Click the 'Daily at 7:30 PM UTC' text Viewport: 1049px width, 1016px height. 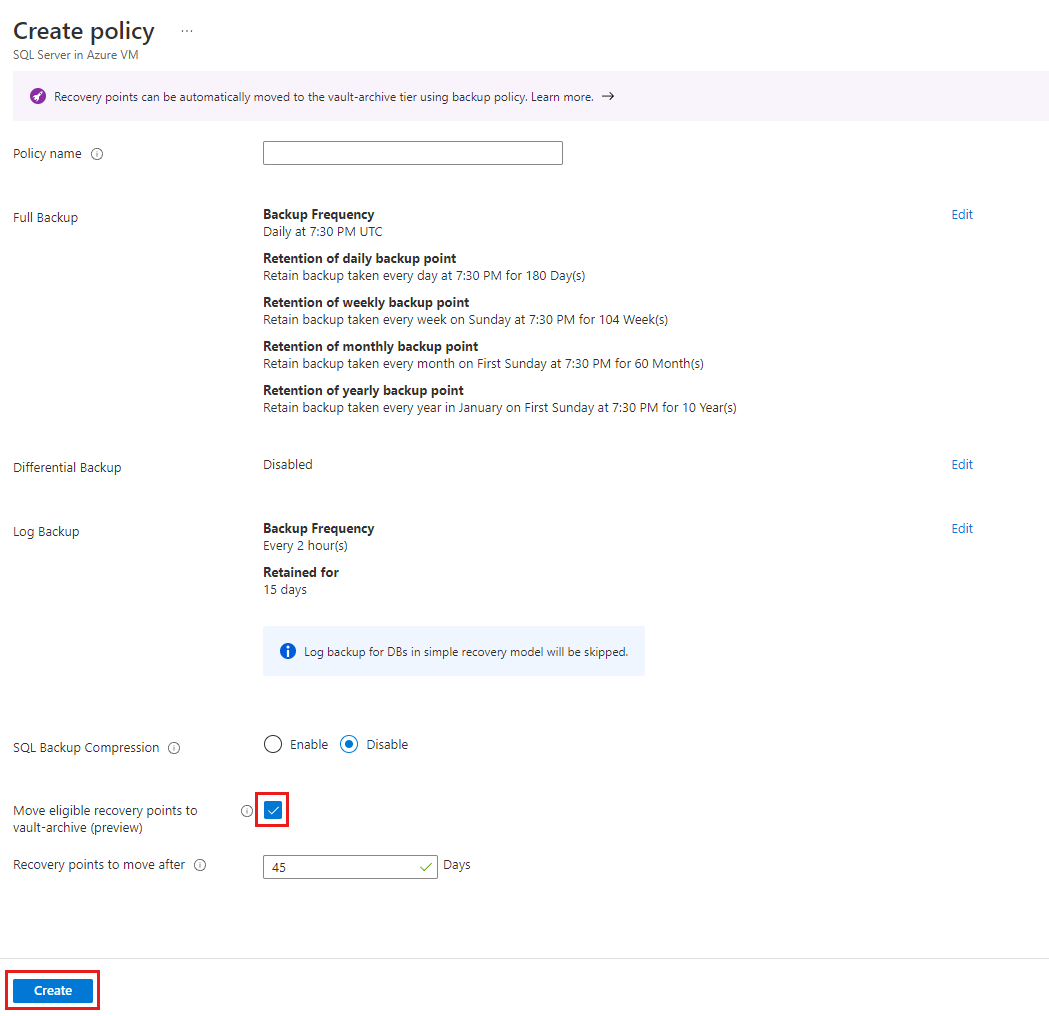(x=322, y=232)
